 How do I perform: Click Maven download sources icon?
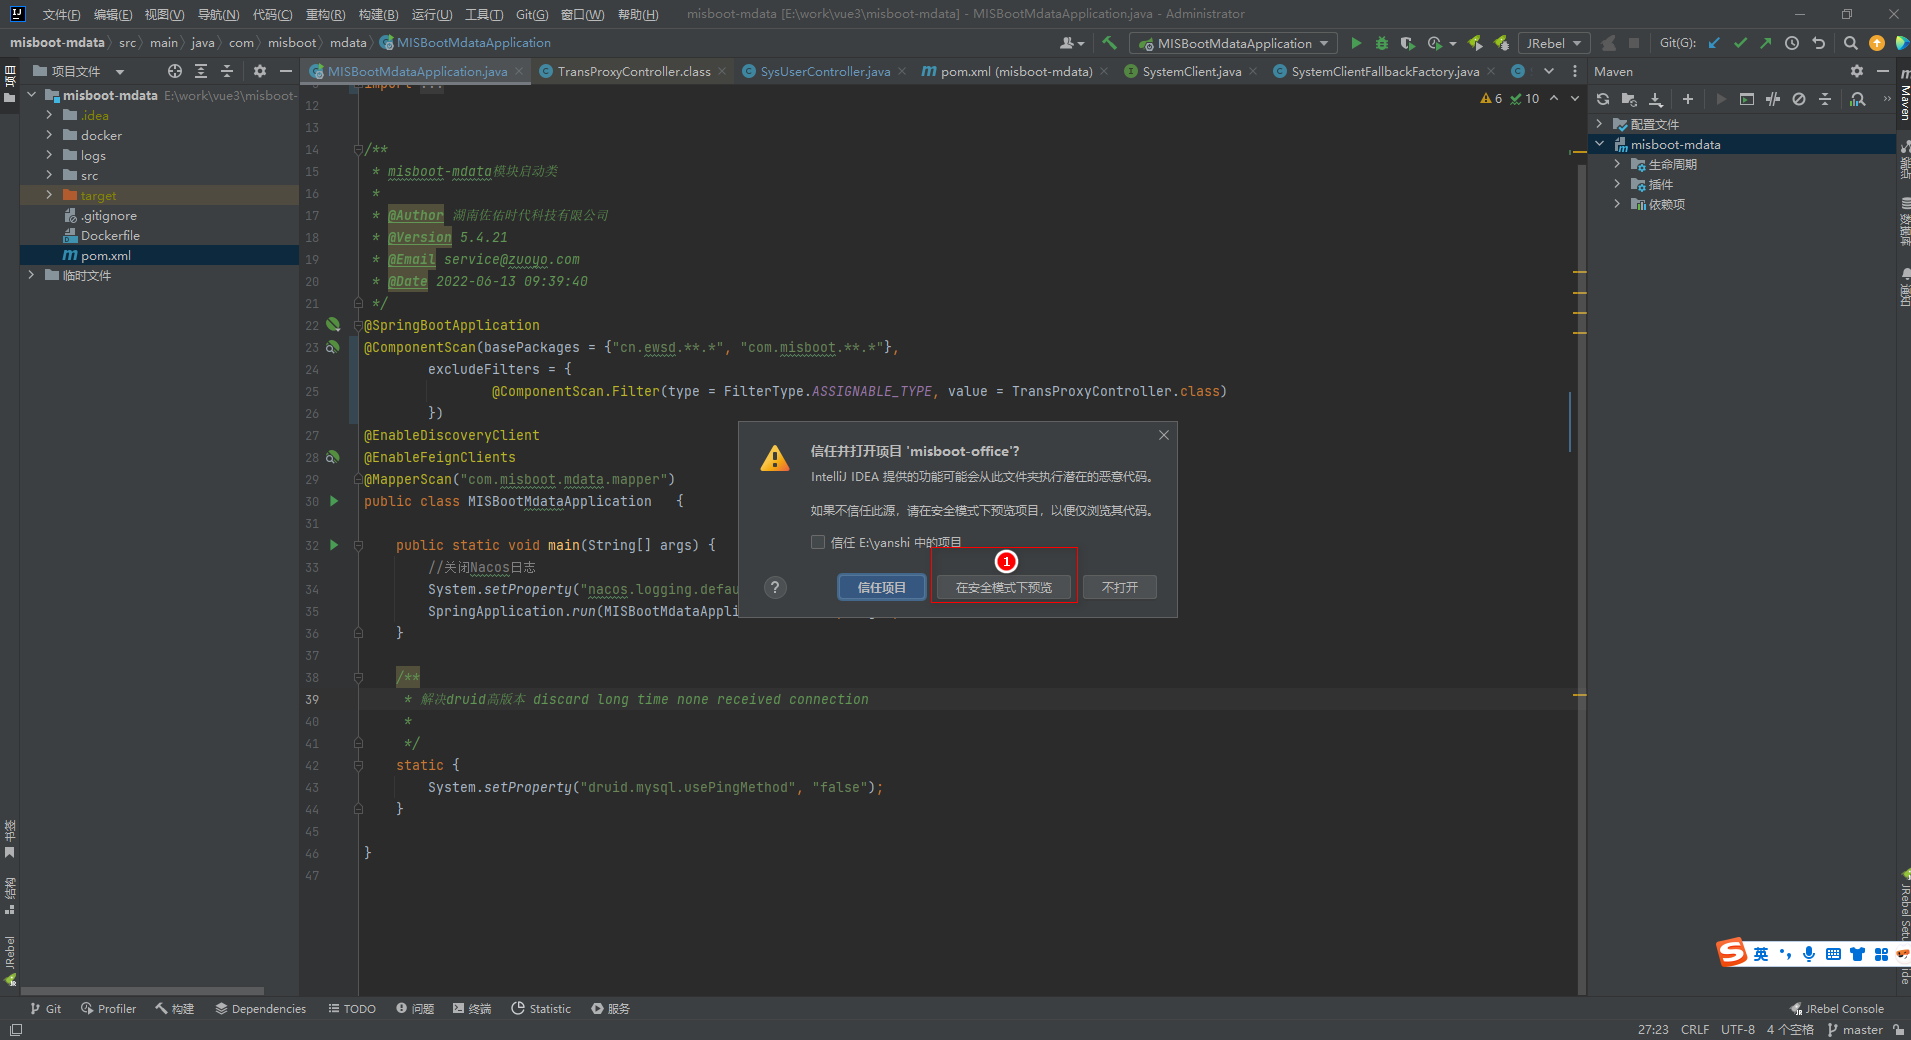point(1656,99)
